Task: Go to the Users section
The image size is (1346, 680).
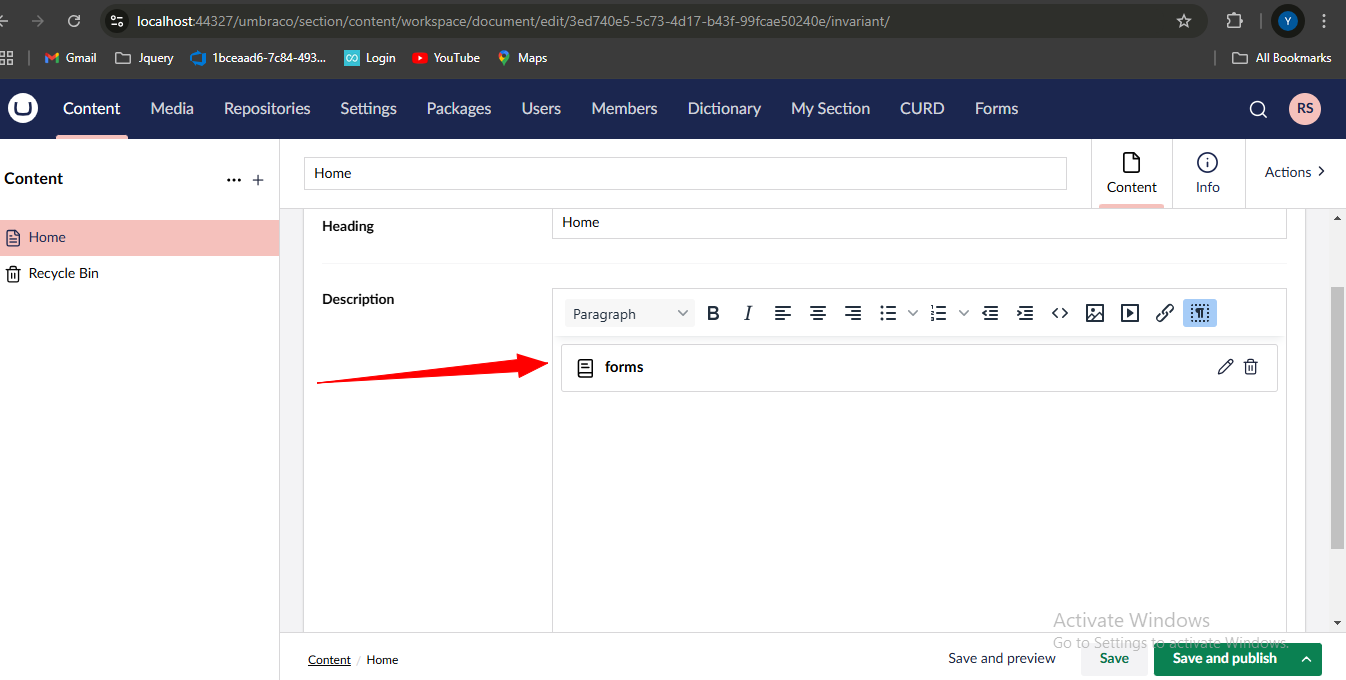Action: click(541, 108)
